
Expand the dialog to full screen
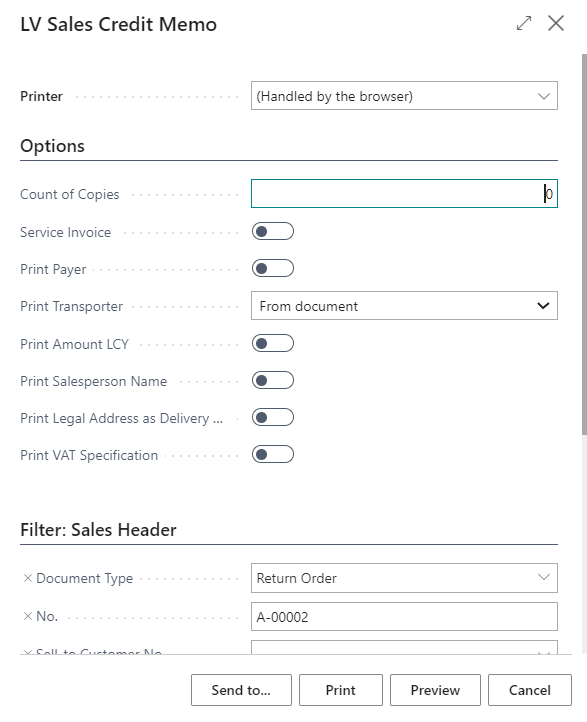coord(524,23)
